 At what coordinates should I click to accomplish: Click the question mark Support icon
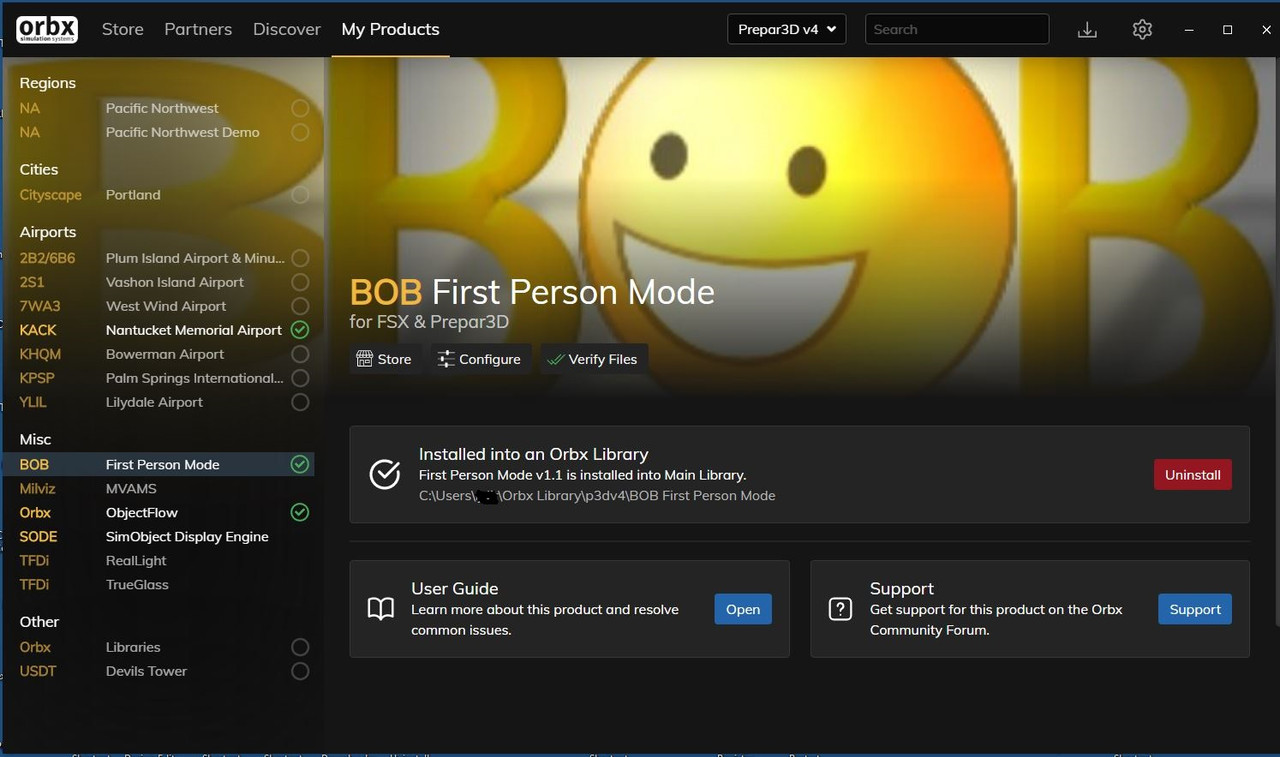click(x=840, y=609)
